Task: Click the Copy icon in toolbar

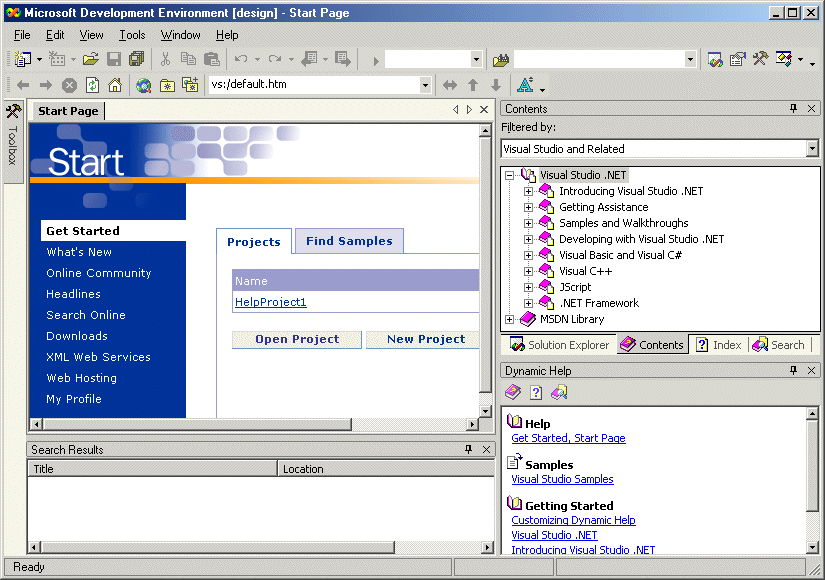Action: (x=188, y=59)
